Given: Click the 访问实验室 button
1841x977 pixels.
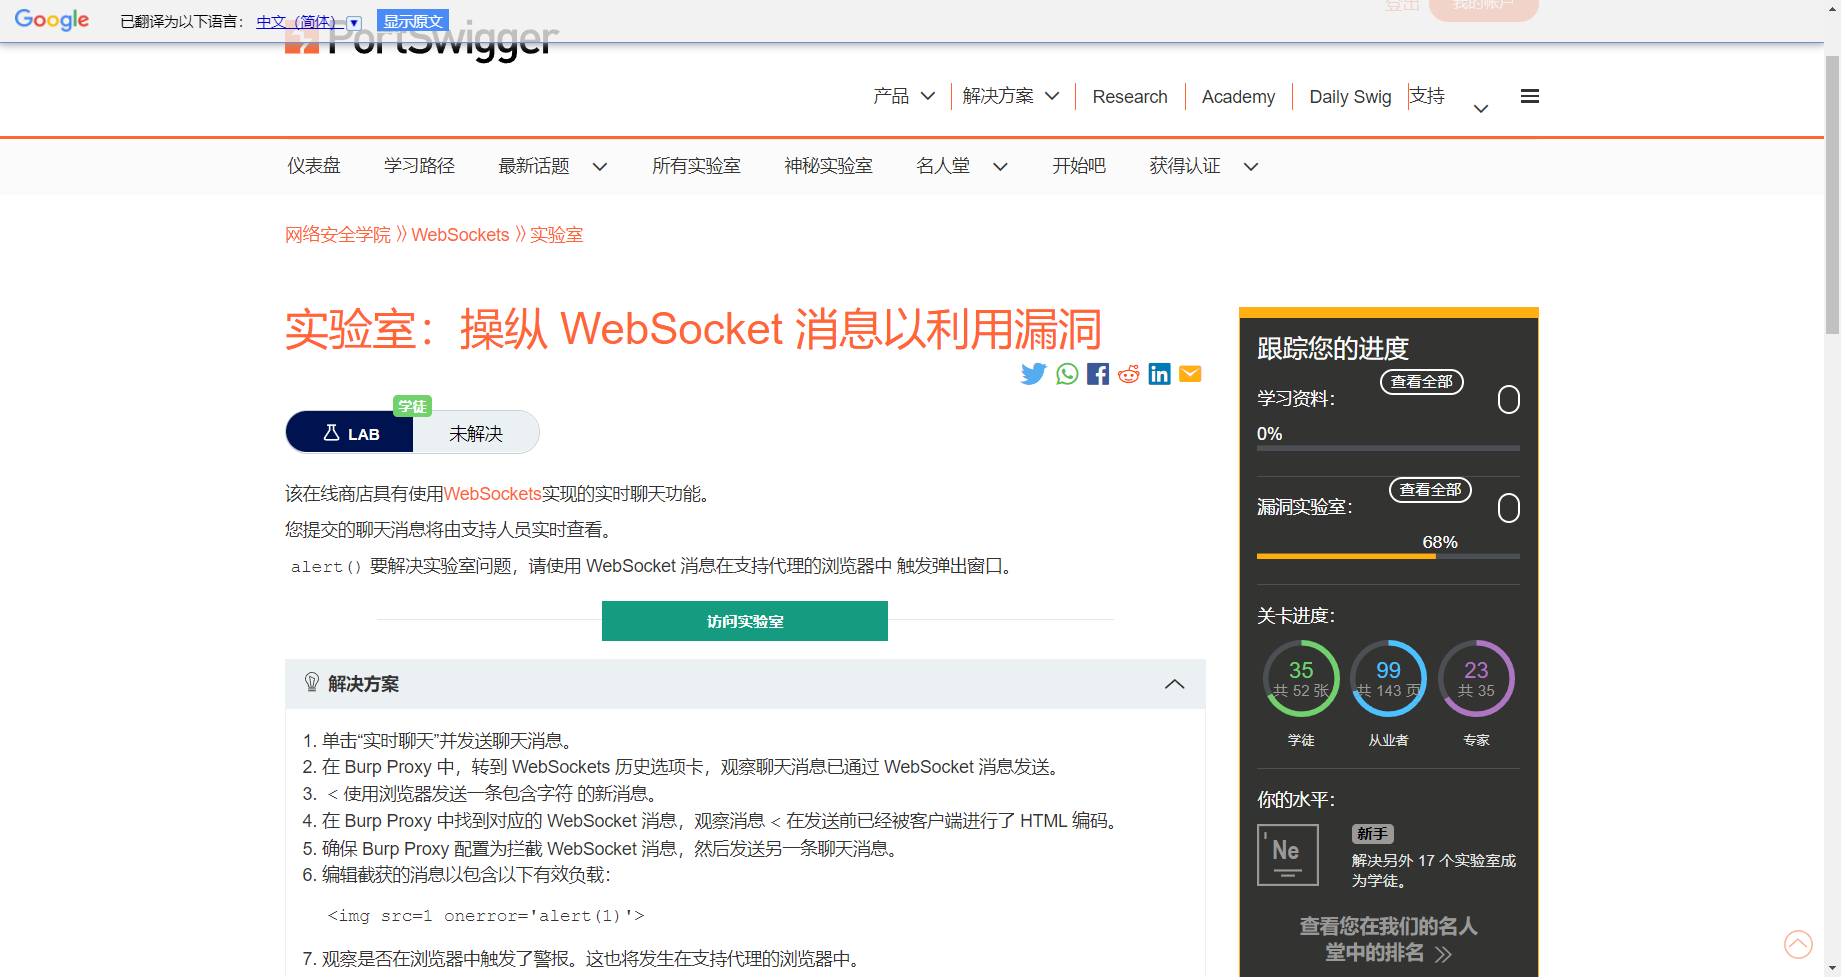Looking at the screenshot, I should tap(744, 620).
